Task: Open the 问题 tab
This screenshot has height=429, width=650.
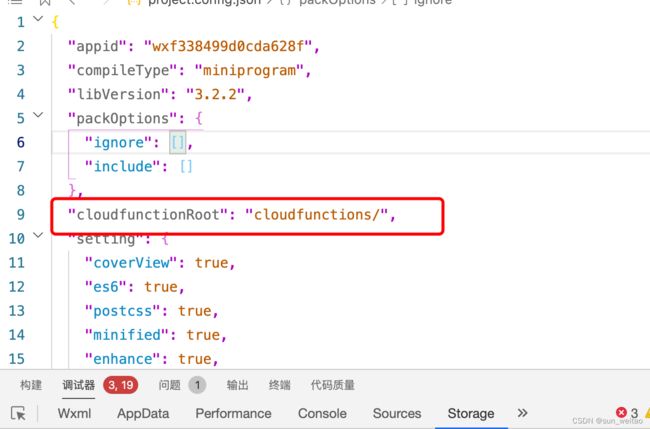Action: tap(169, 385)
